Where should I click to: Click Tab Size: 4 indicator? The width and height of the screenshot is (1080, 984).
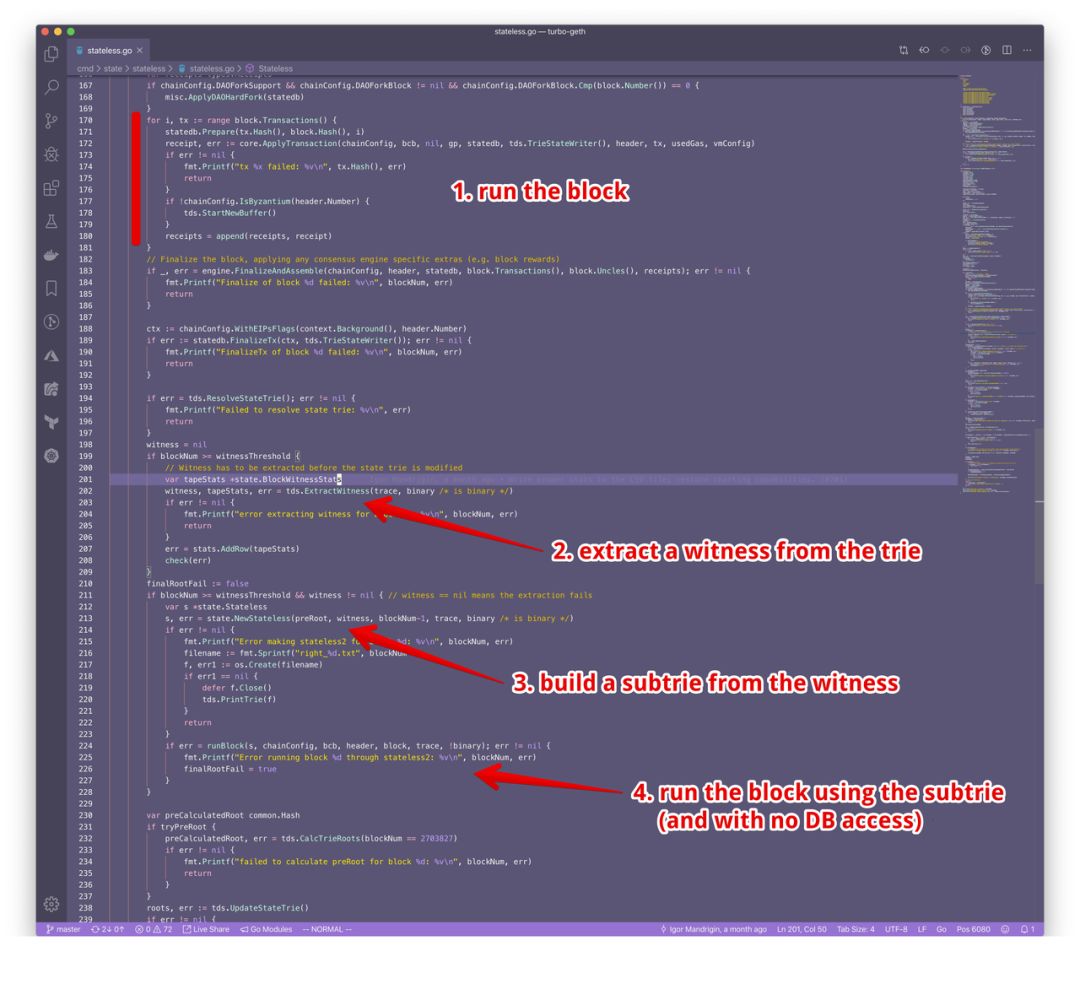click(x=855, y=929)
